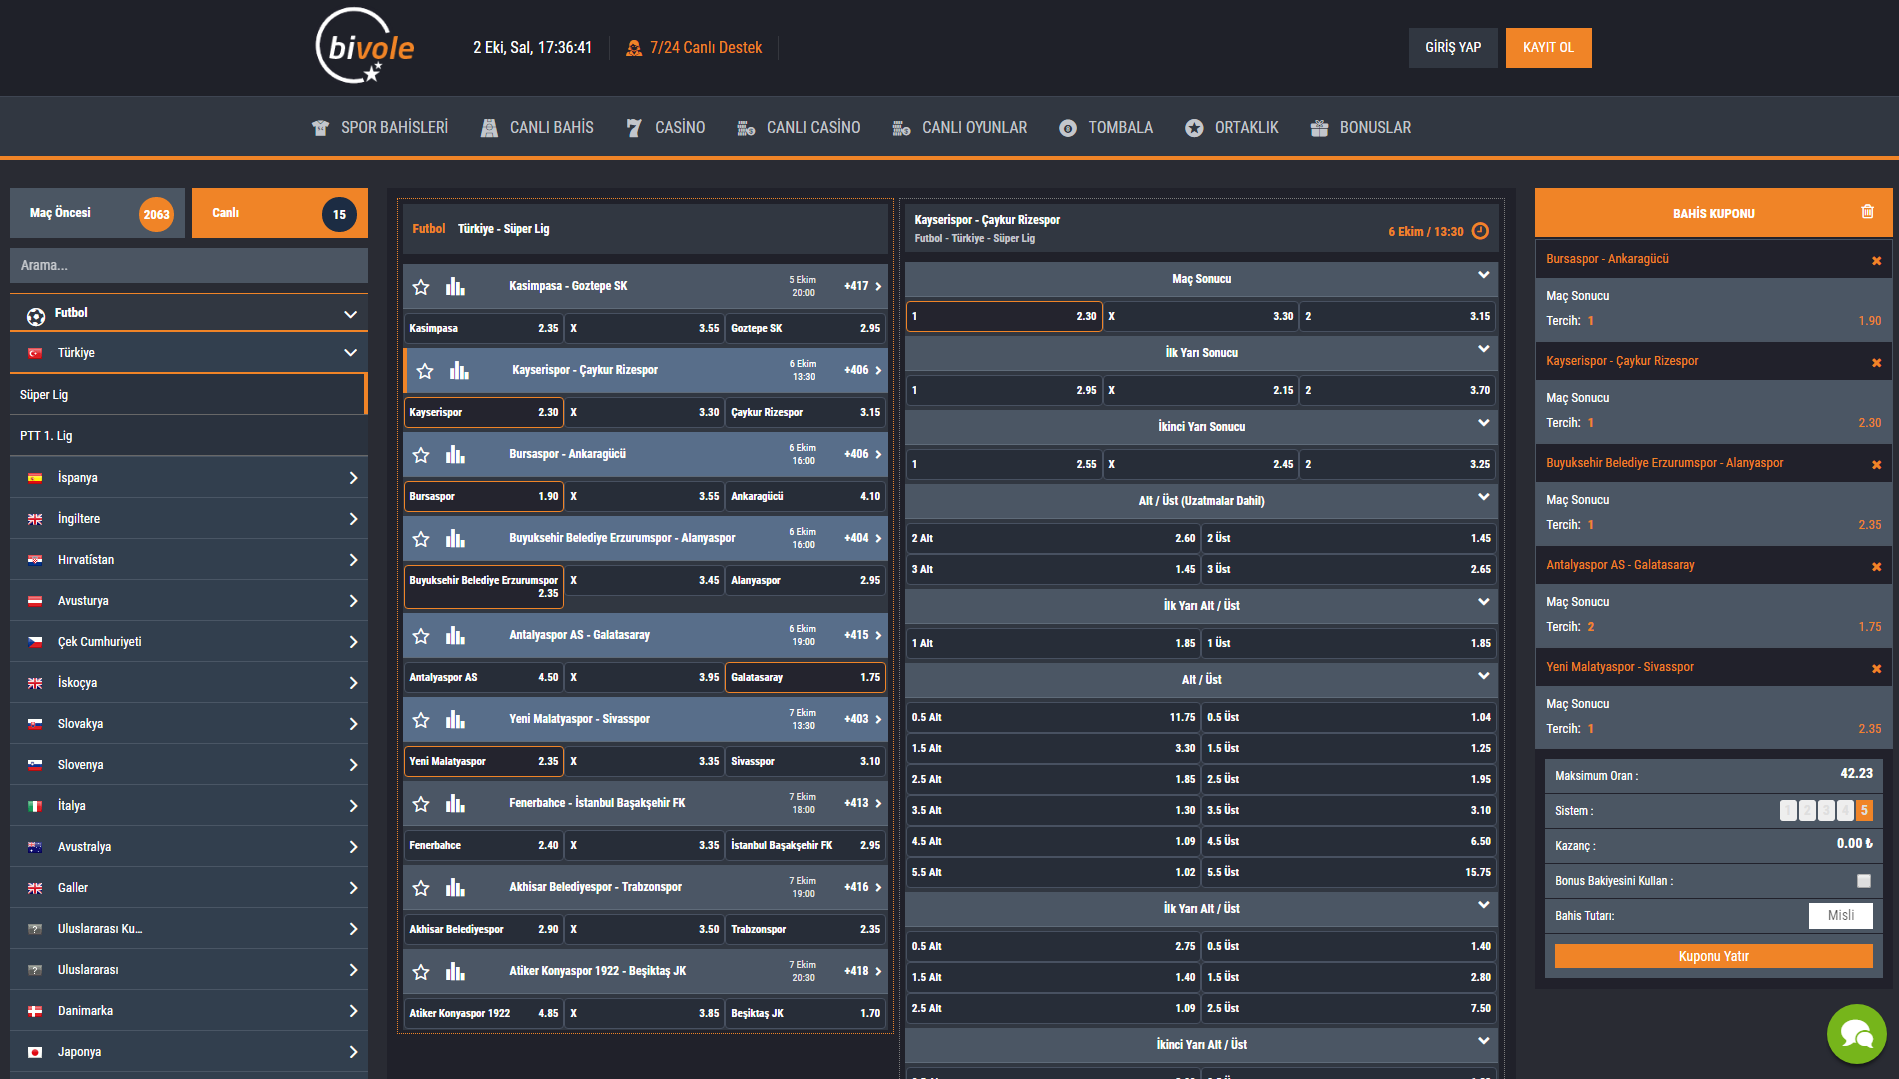The height and width of the screenshot is (1079, 1899).
Task: Enable Bonus Bakiyesini Kullan checkbox
Action: (x=1863, y=881)
